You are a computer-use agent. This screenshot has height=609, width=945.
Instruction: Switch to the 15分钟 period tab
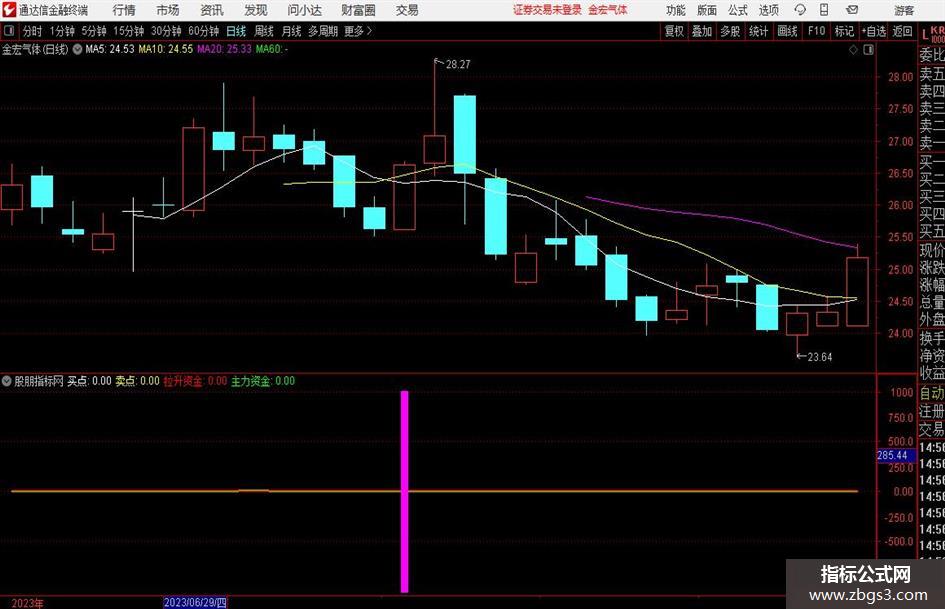129,31
